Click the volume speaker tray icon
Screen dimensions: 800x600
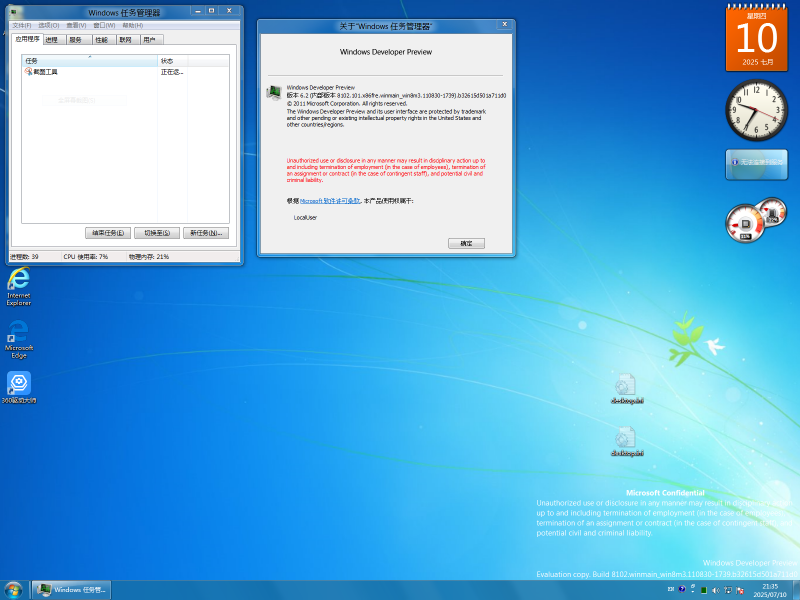tap(715, 590)
